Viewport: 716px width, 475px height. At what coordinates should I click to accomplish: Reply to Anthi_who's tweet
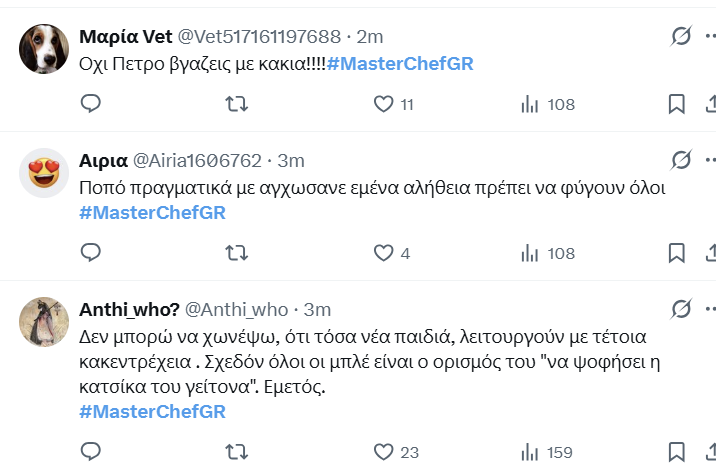tap(91, 453)
